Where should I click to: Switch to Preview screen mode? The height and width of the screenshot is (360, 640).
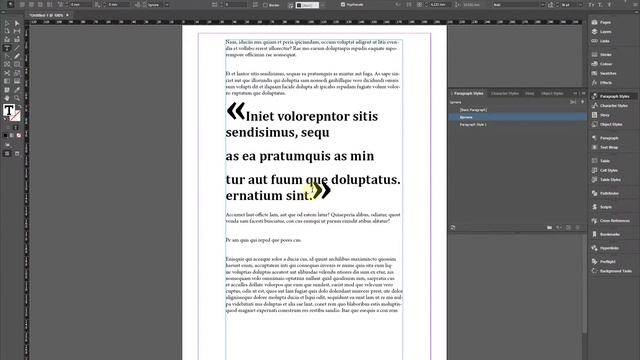click(17, 154)
